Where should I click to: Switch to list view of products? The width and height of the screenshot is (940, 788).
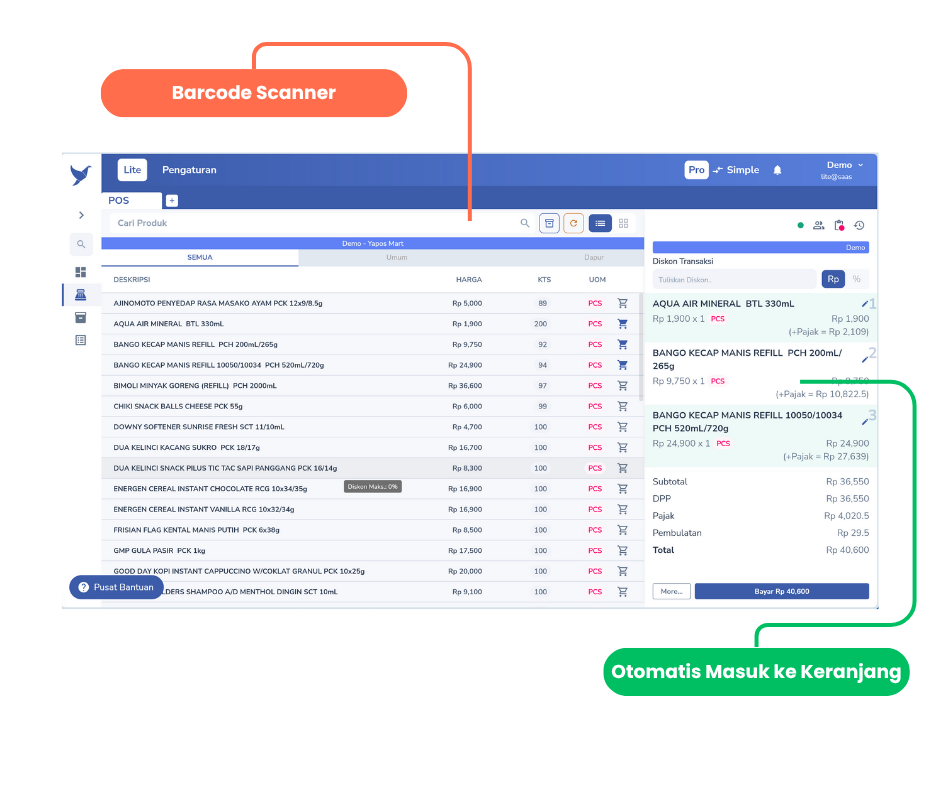(x=600, y=223)
